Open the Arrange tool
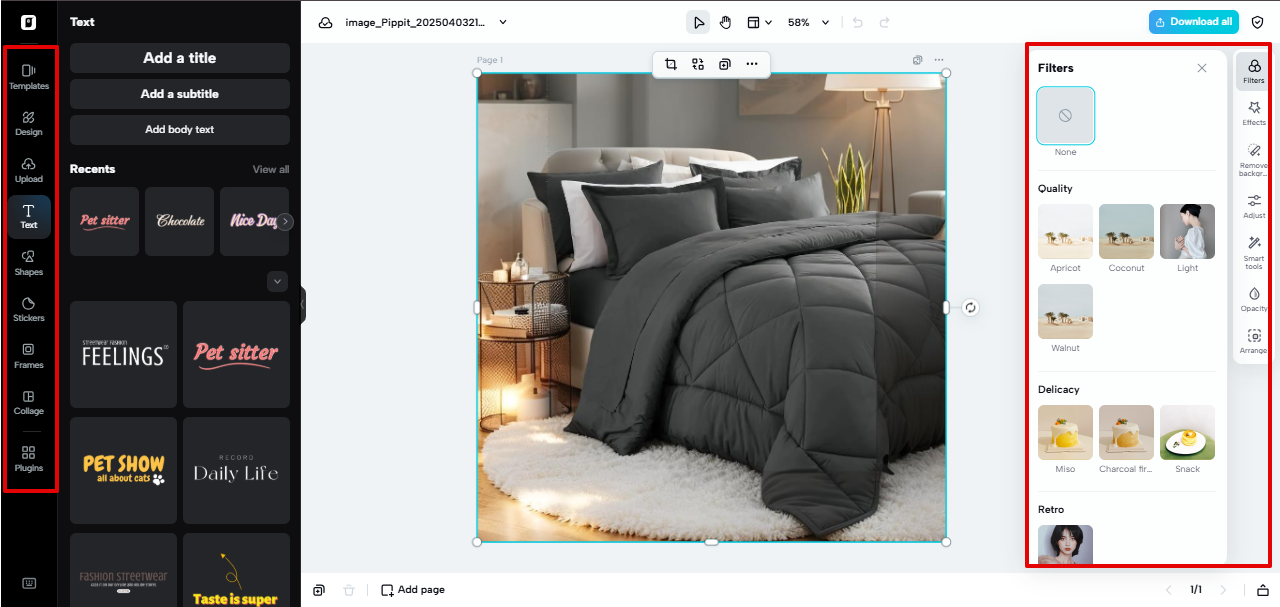The height and width of the screenshot is (607, 1280). 1254,341
